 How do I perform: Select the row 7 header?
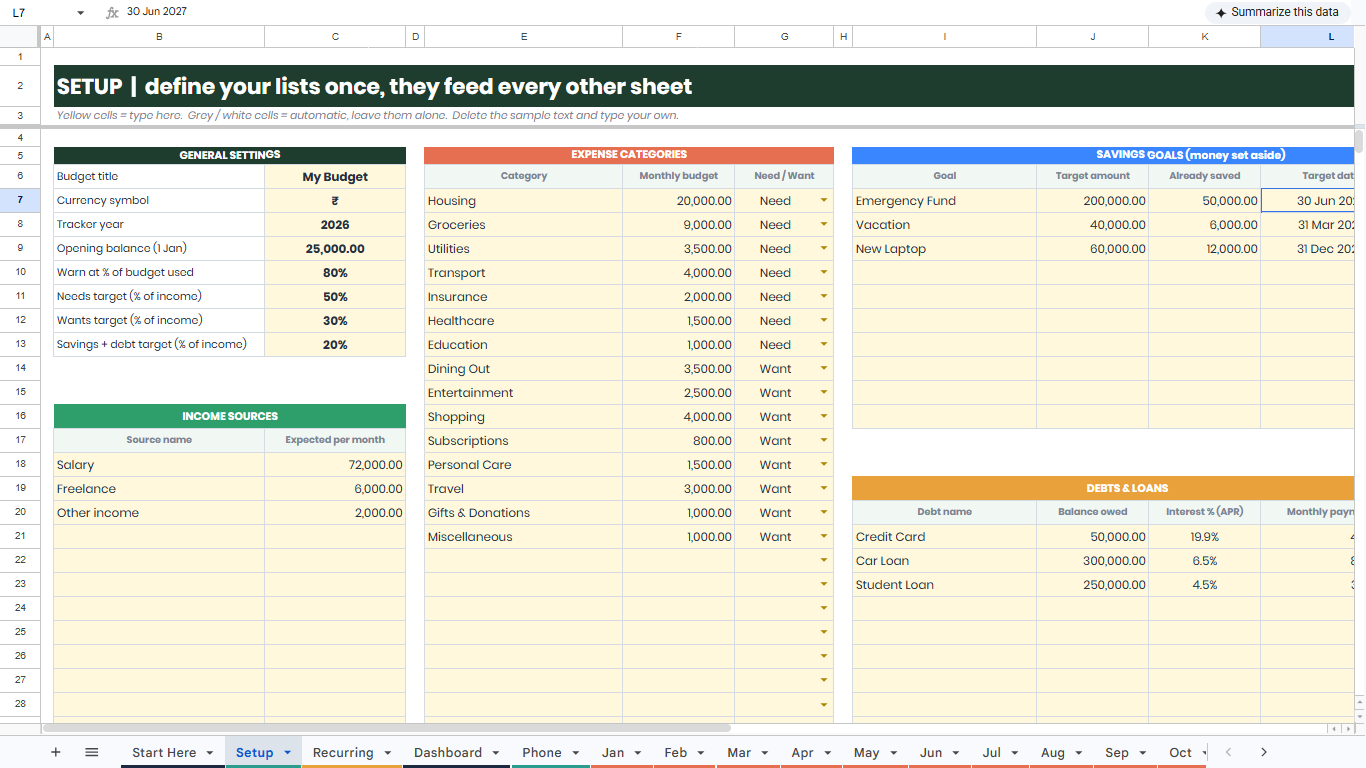coord(20,200)
